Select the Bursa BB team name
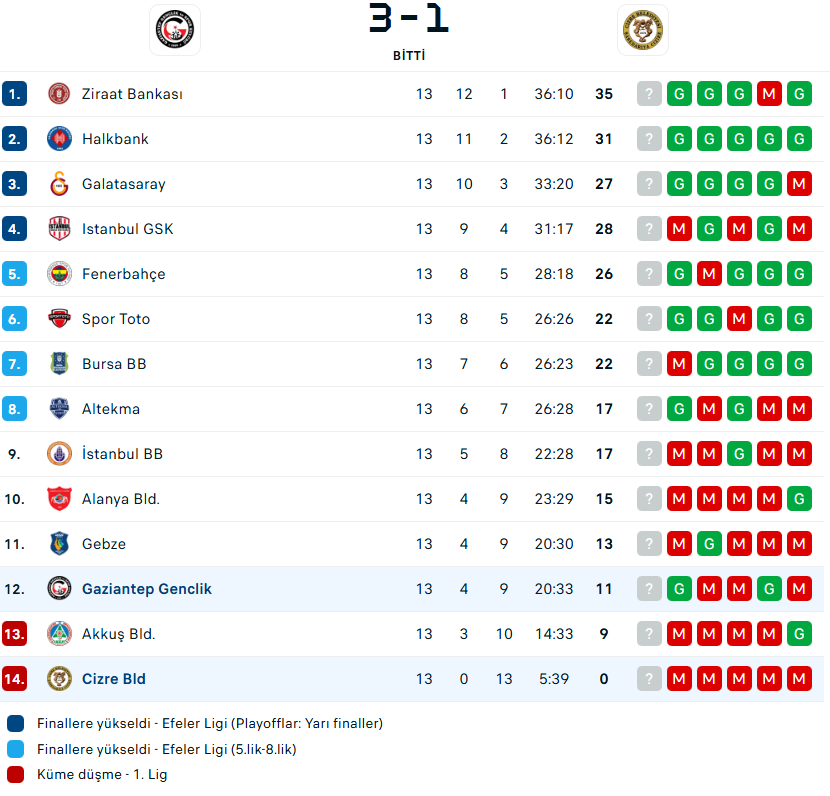830x796 pixels. pos(114,364)
